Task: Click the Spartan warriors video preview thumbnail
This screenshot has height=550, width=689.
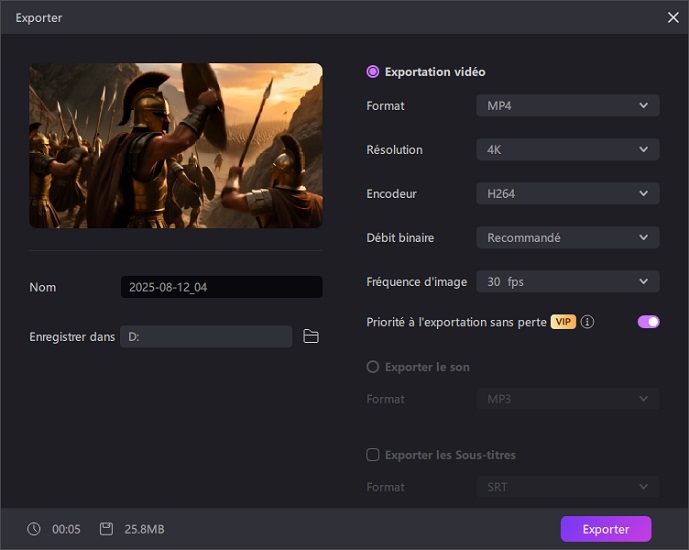Action: [176, 145]
